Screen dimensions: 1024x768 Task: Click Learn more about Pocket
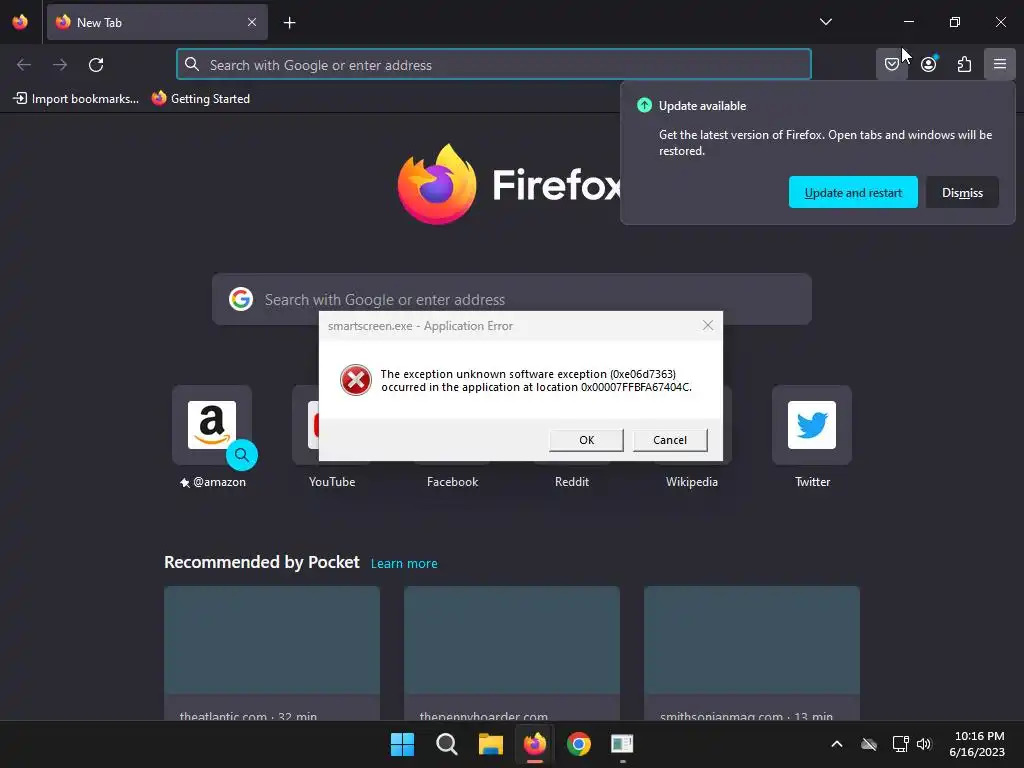[404, 564]
